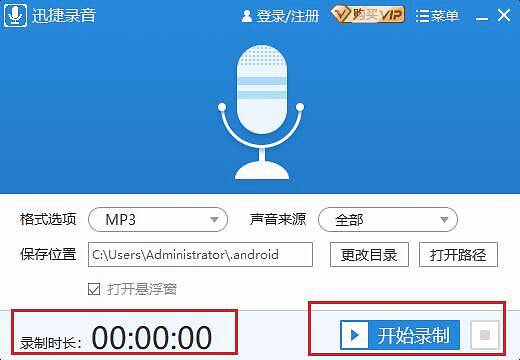Click the 声音来源 label
Image resolution: width=520 pixels, height=360 pixels.
tap(278, 219)
